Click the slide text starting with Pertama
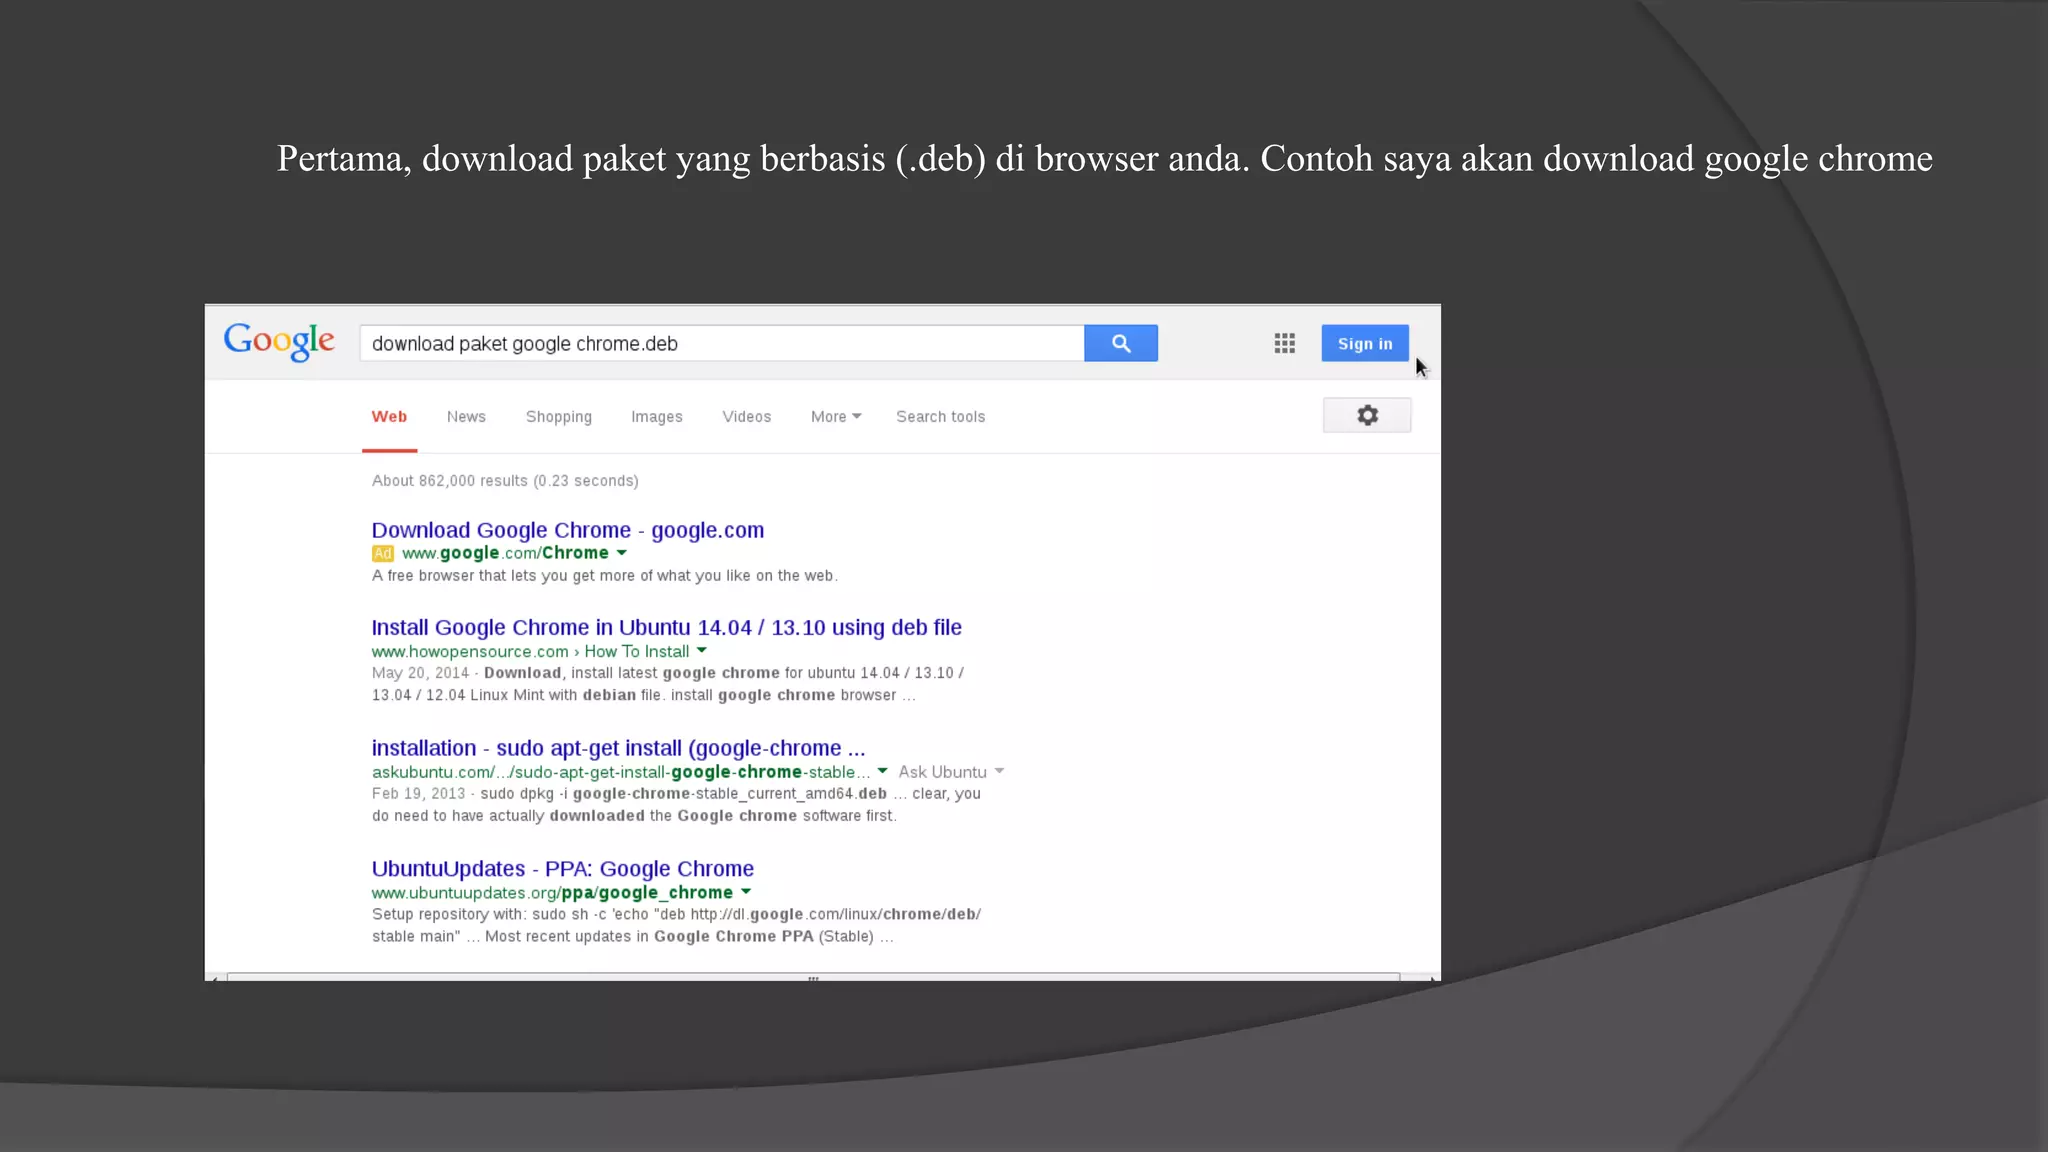This screenshot has width=2048, height=1152. click(x=1104, y=159)
